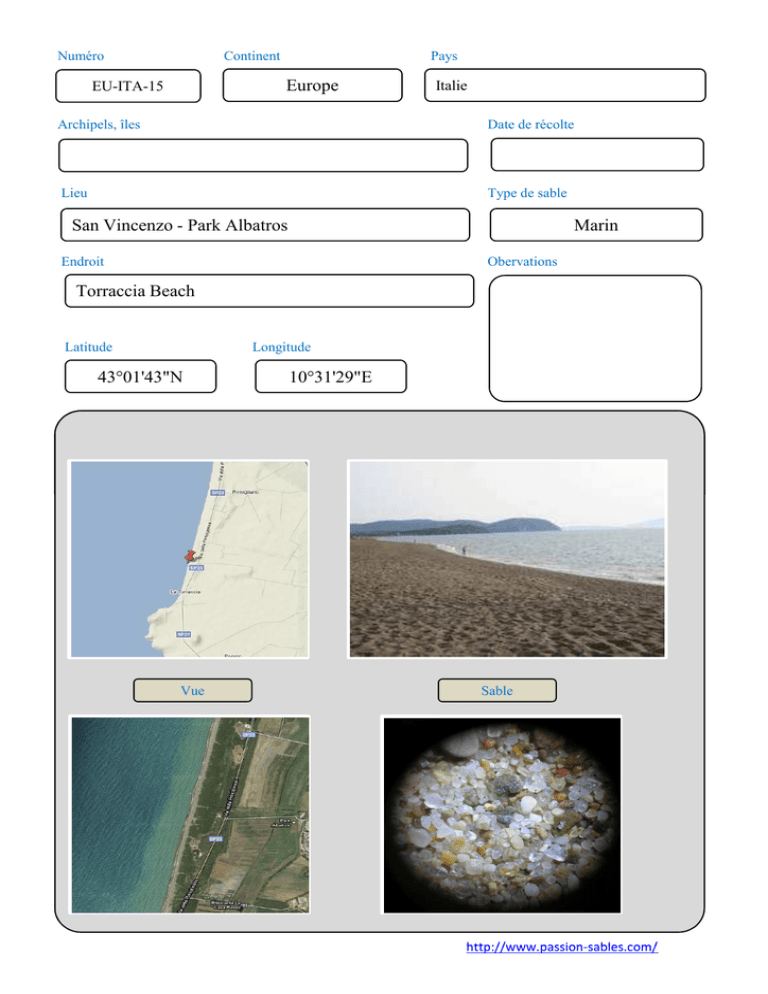This screenshot has height=994, width=768.
Task: Select the Latitude field 43°01'43"N
Action: coord(140,377)
